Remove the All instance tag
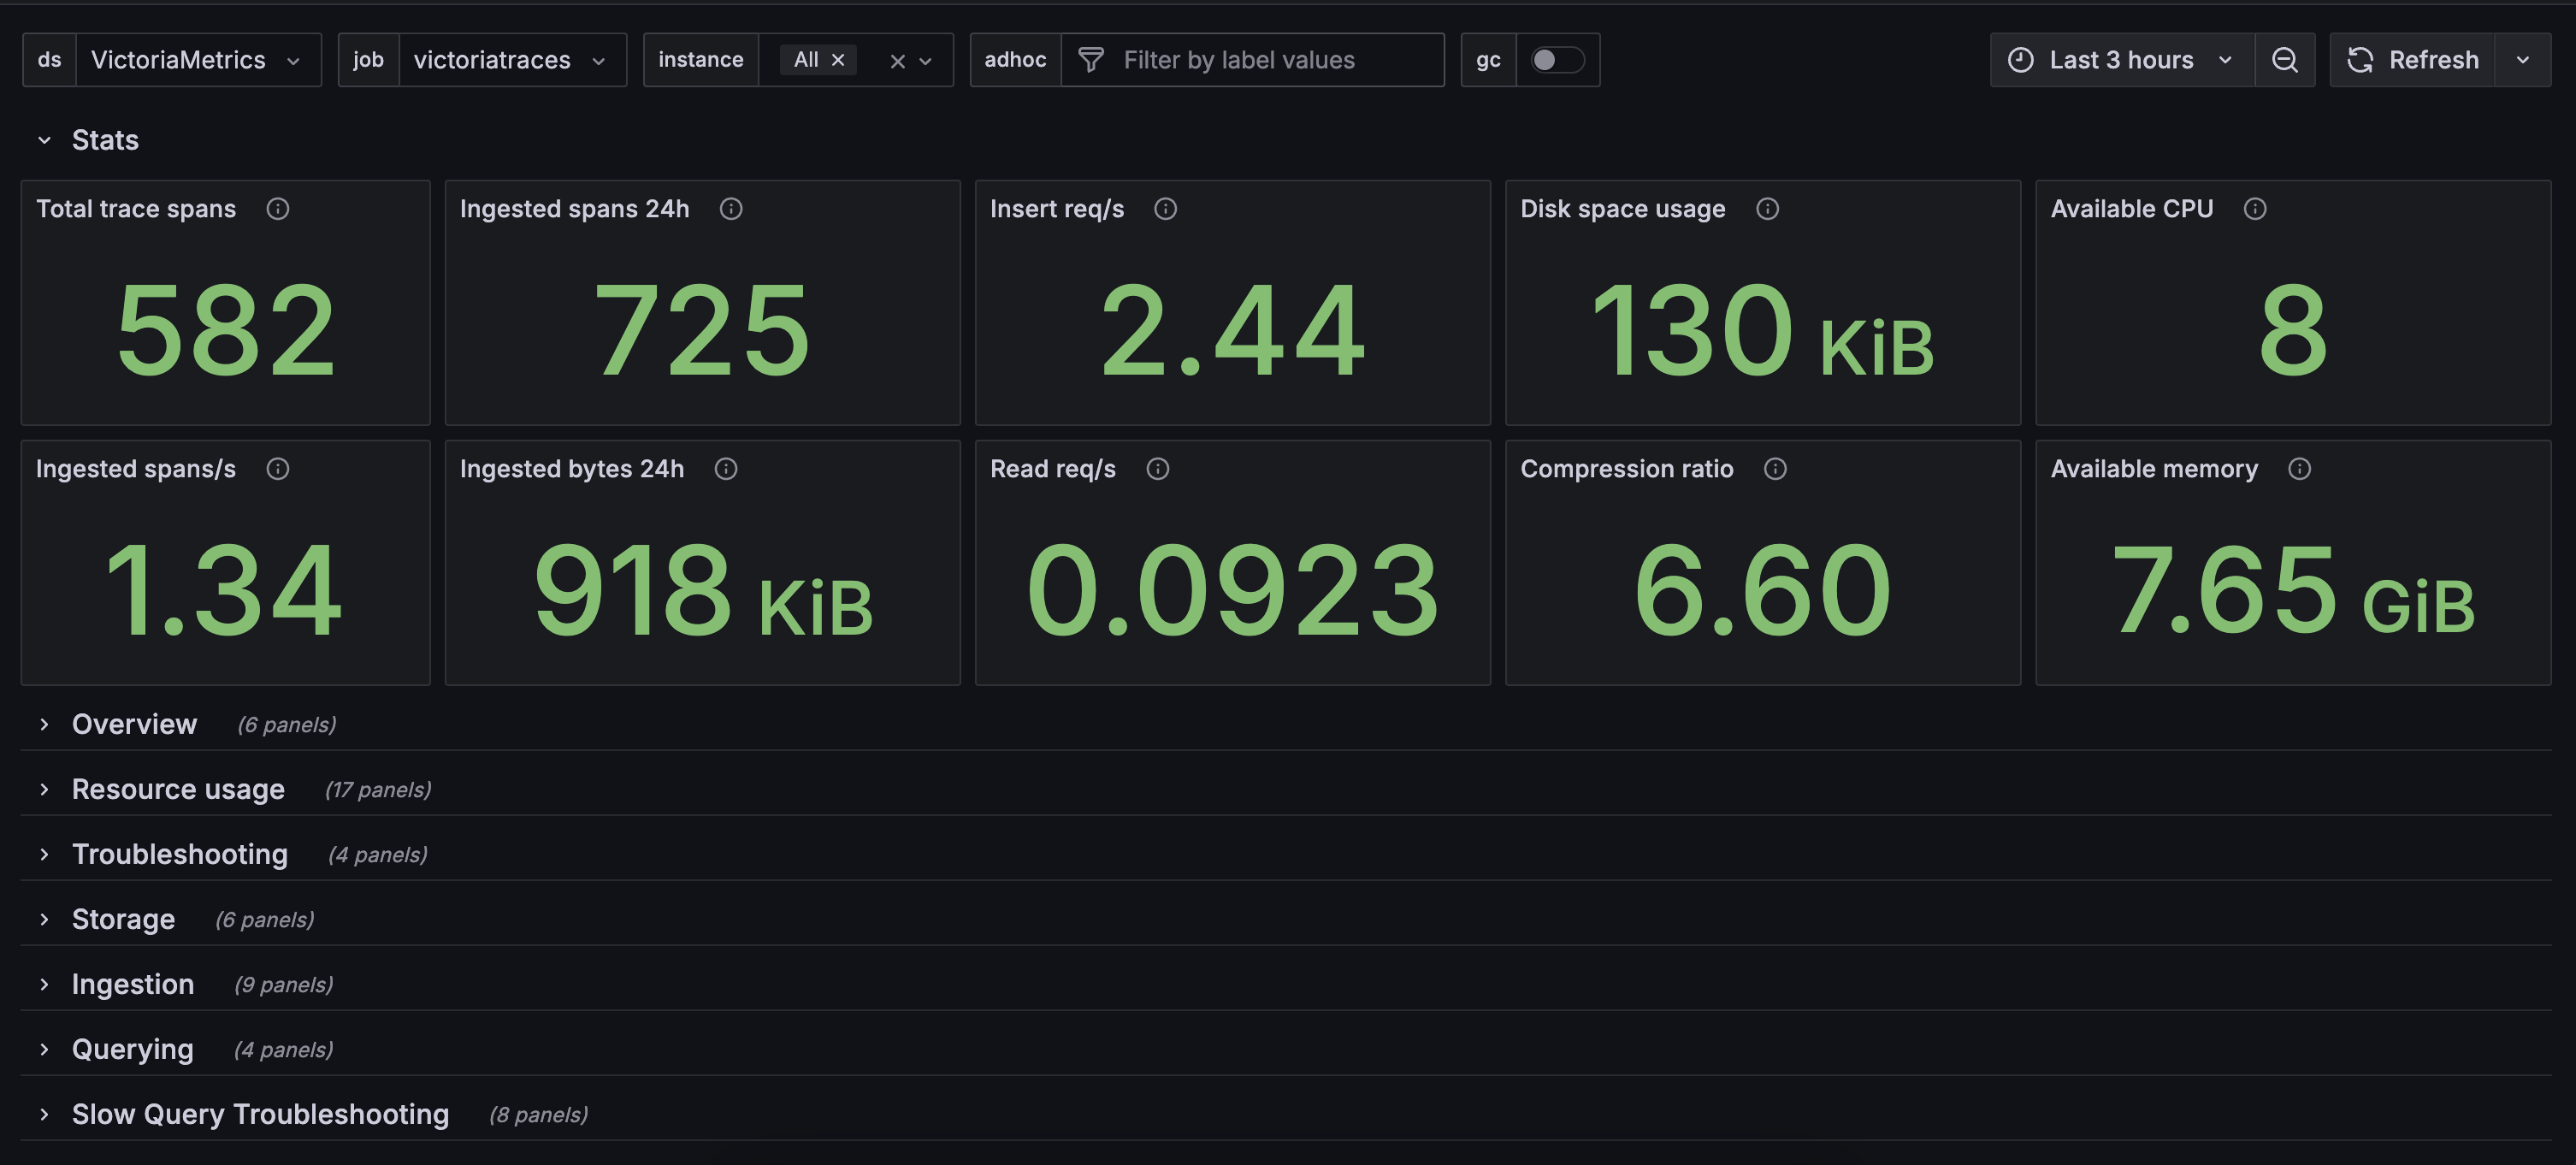 point(838,60)
